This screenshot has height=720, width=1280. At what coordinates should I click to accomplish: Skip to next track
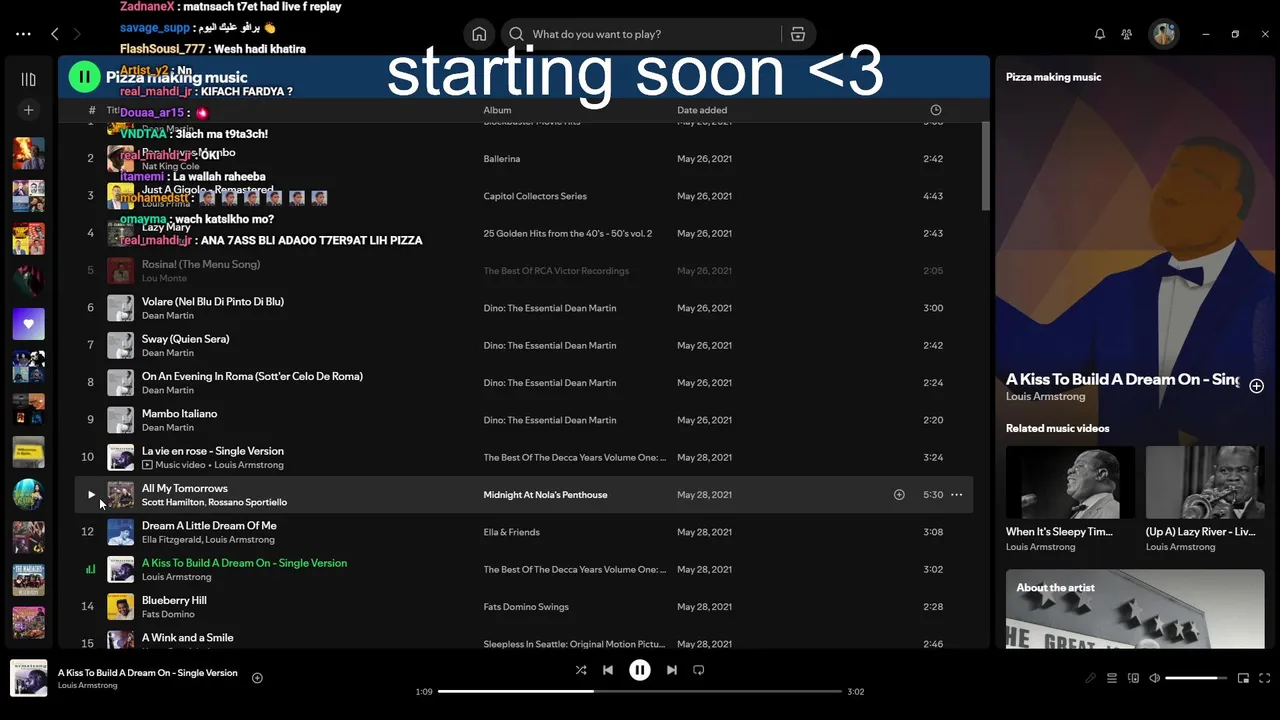coord(672,670)
